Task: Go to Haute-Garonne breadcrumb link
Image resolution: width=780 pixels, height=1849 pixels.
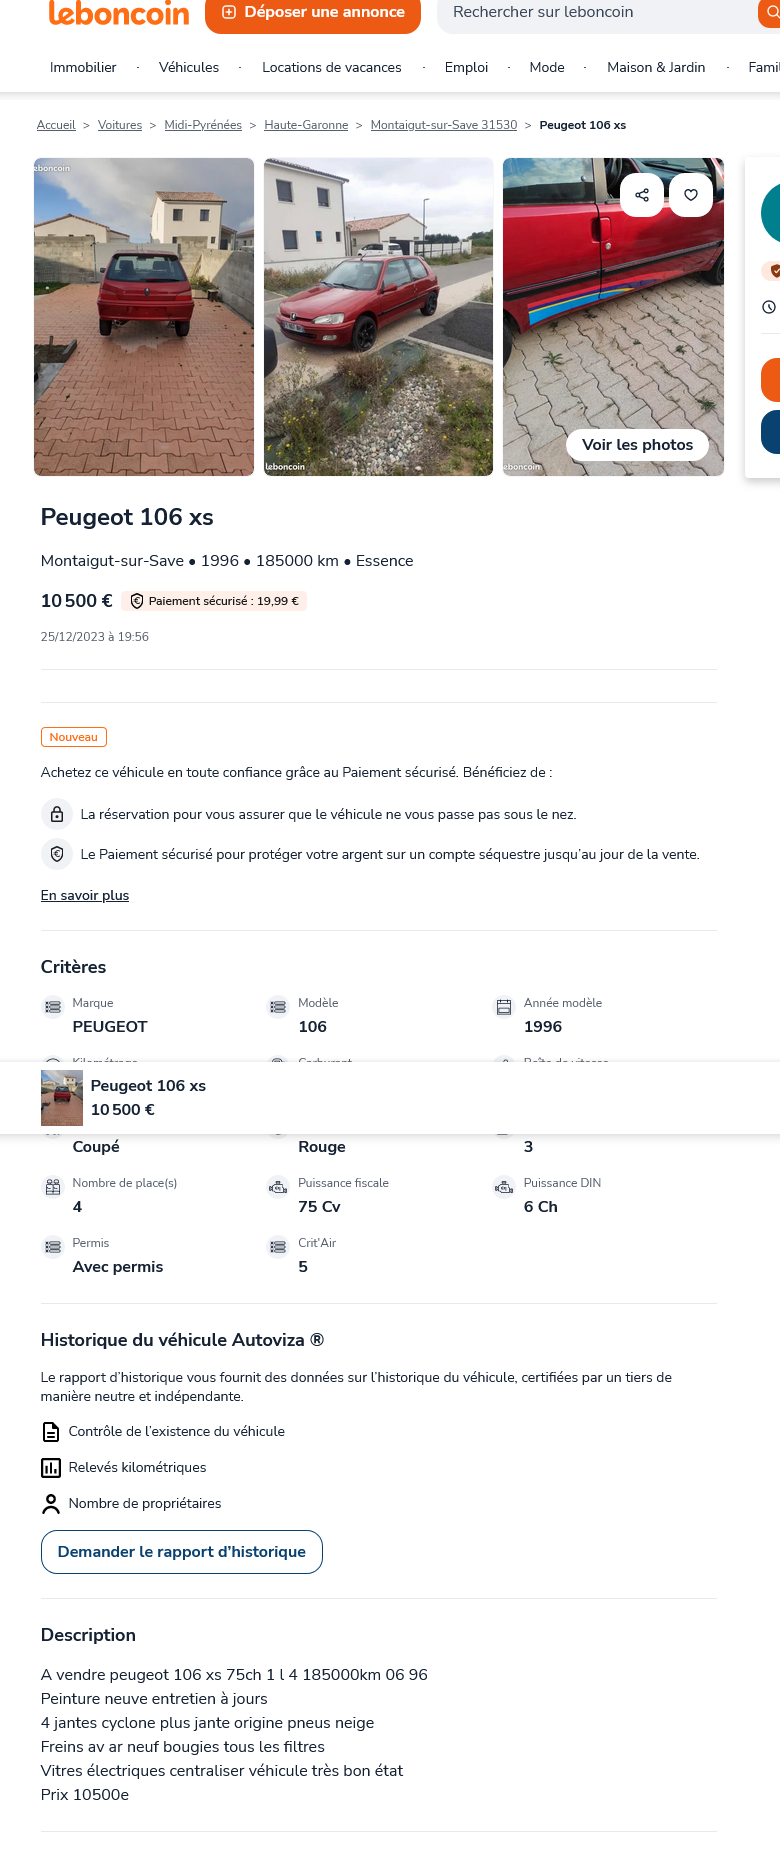Action: 306,125
